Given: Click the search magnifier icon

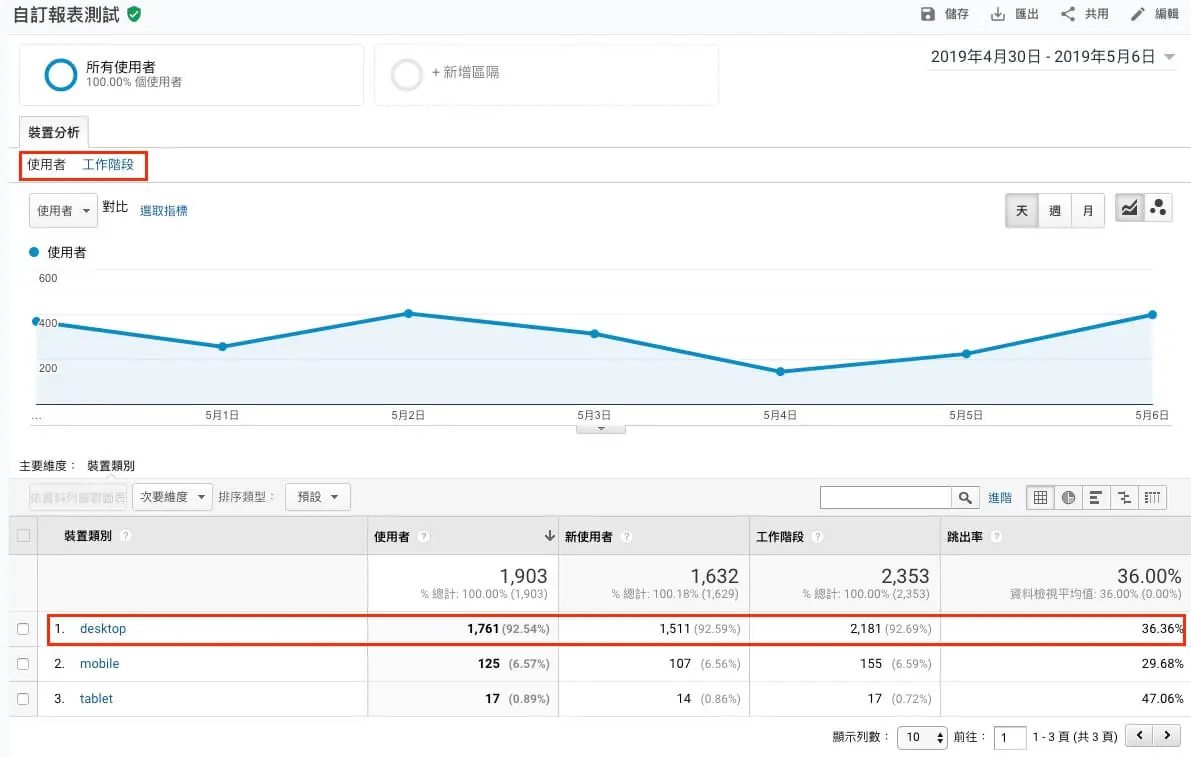Looking at the screenshot, I should point(965,498).
